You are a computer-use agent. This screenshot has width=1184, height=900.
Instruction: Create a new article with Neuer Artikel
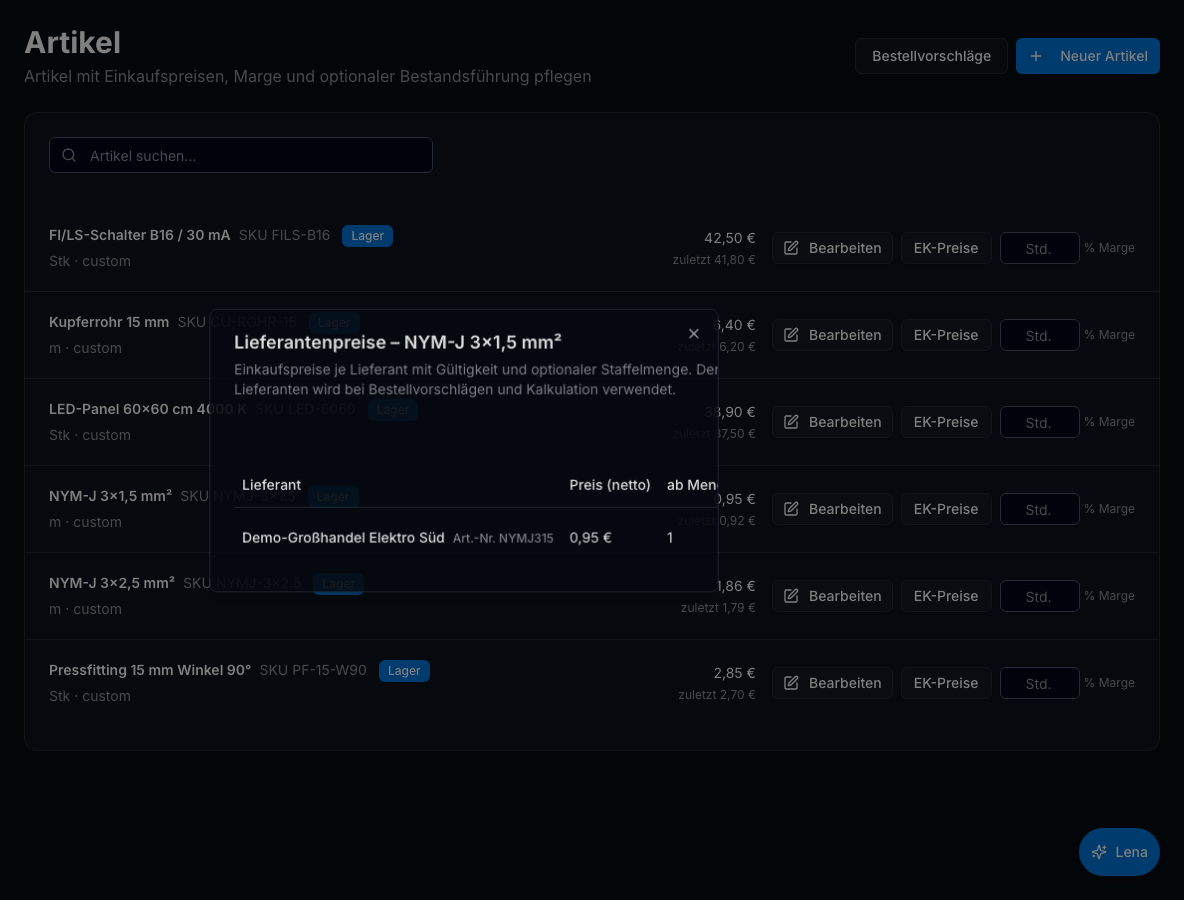pyautogui.click(x=1087, y=56)
